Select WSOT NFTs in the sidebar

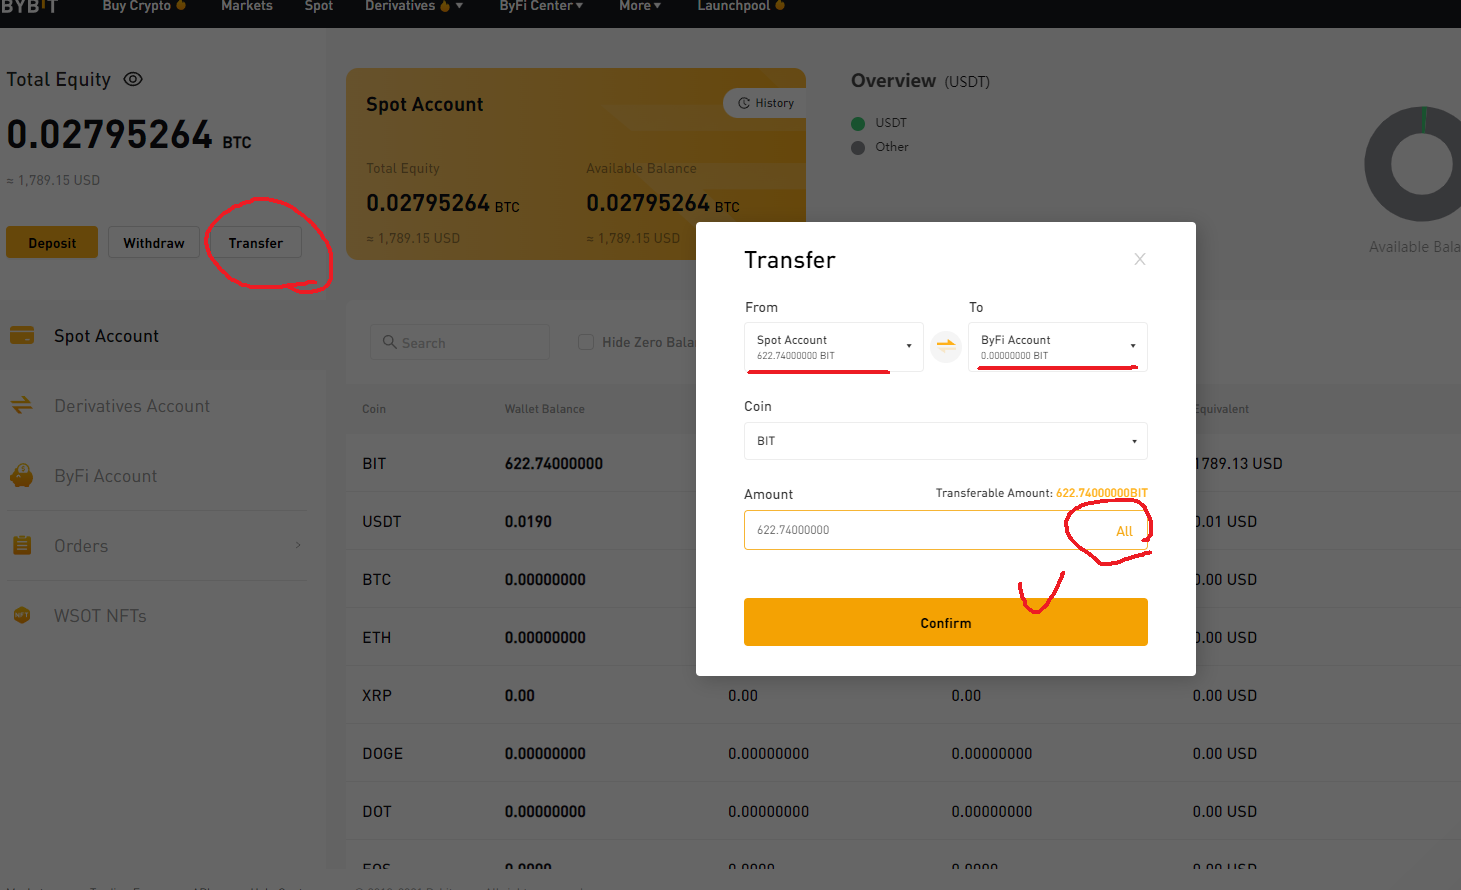(100, 616)
